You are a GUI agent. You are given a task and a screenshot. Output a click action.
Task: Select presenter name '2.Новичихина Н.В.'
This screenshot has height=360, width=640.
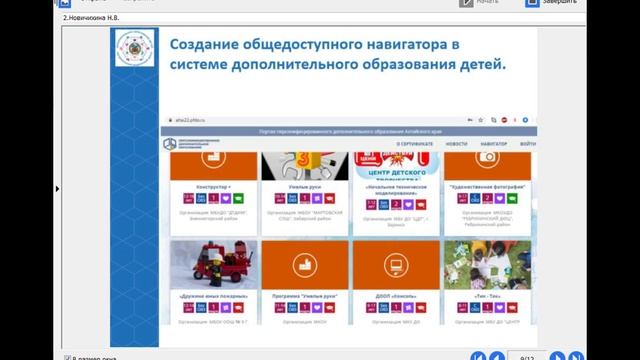pos(91,18)
